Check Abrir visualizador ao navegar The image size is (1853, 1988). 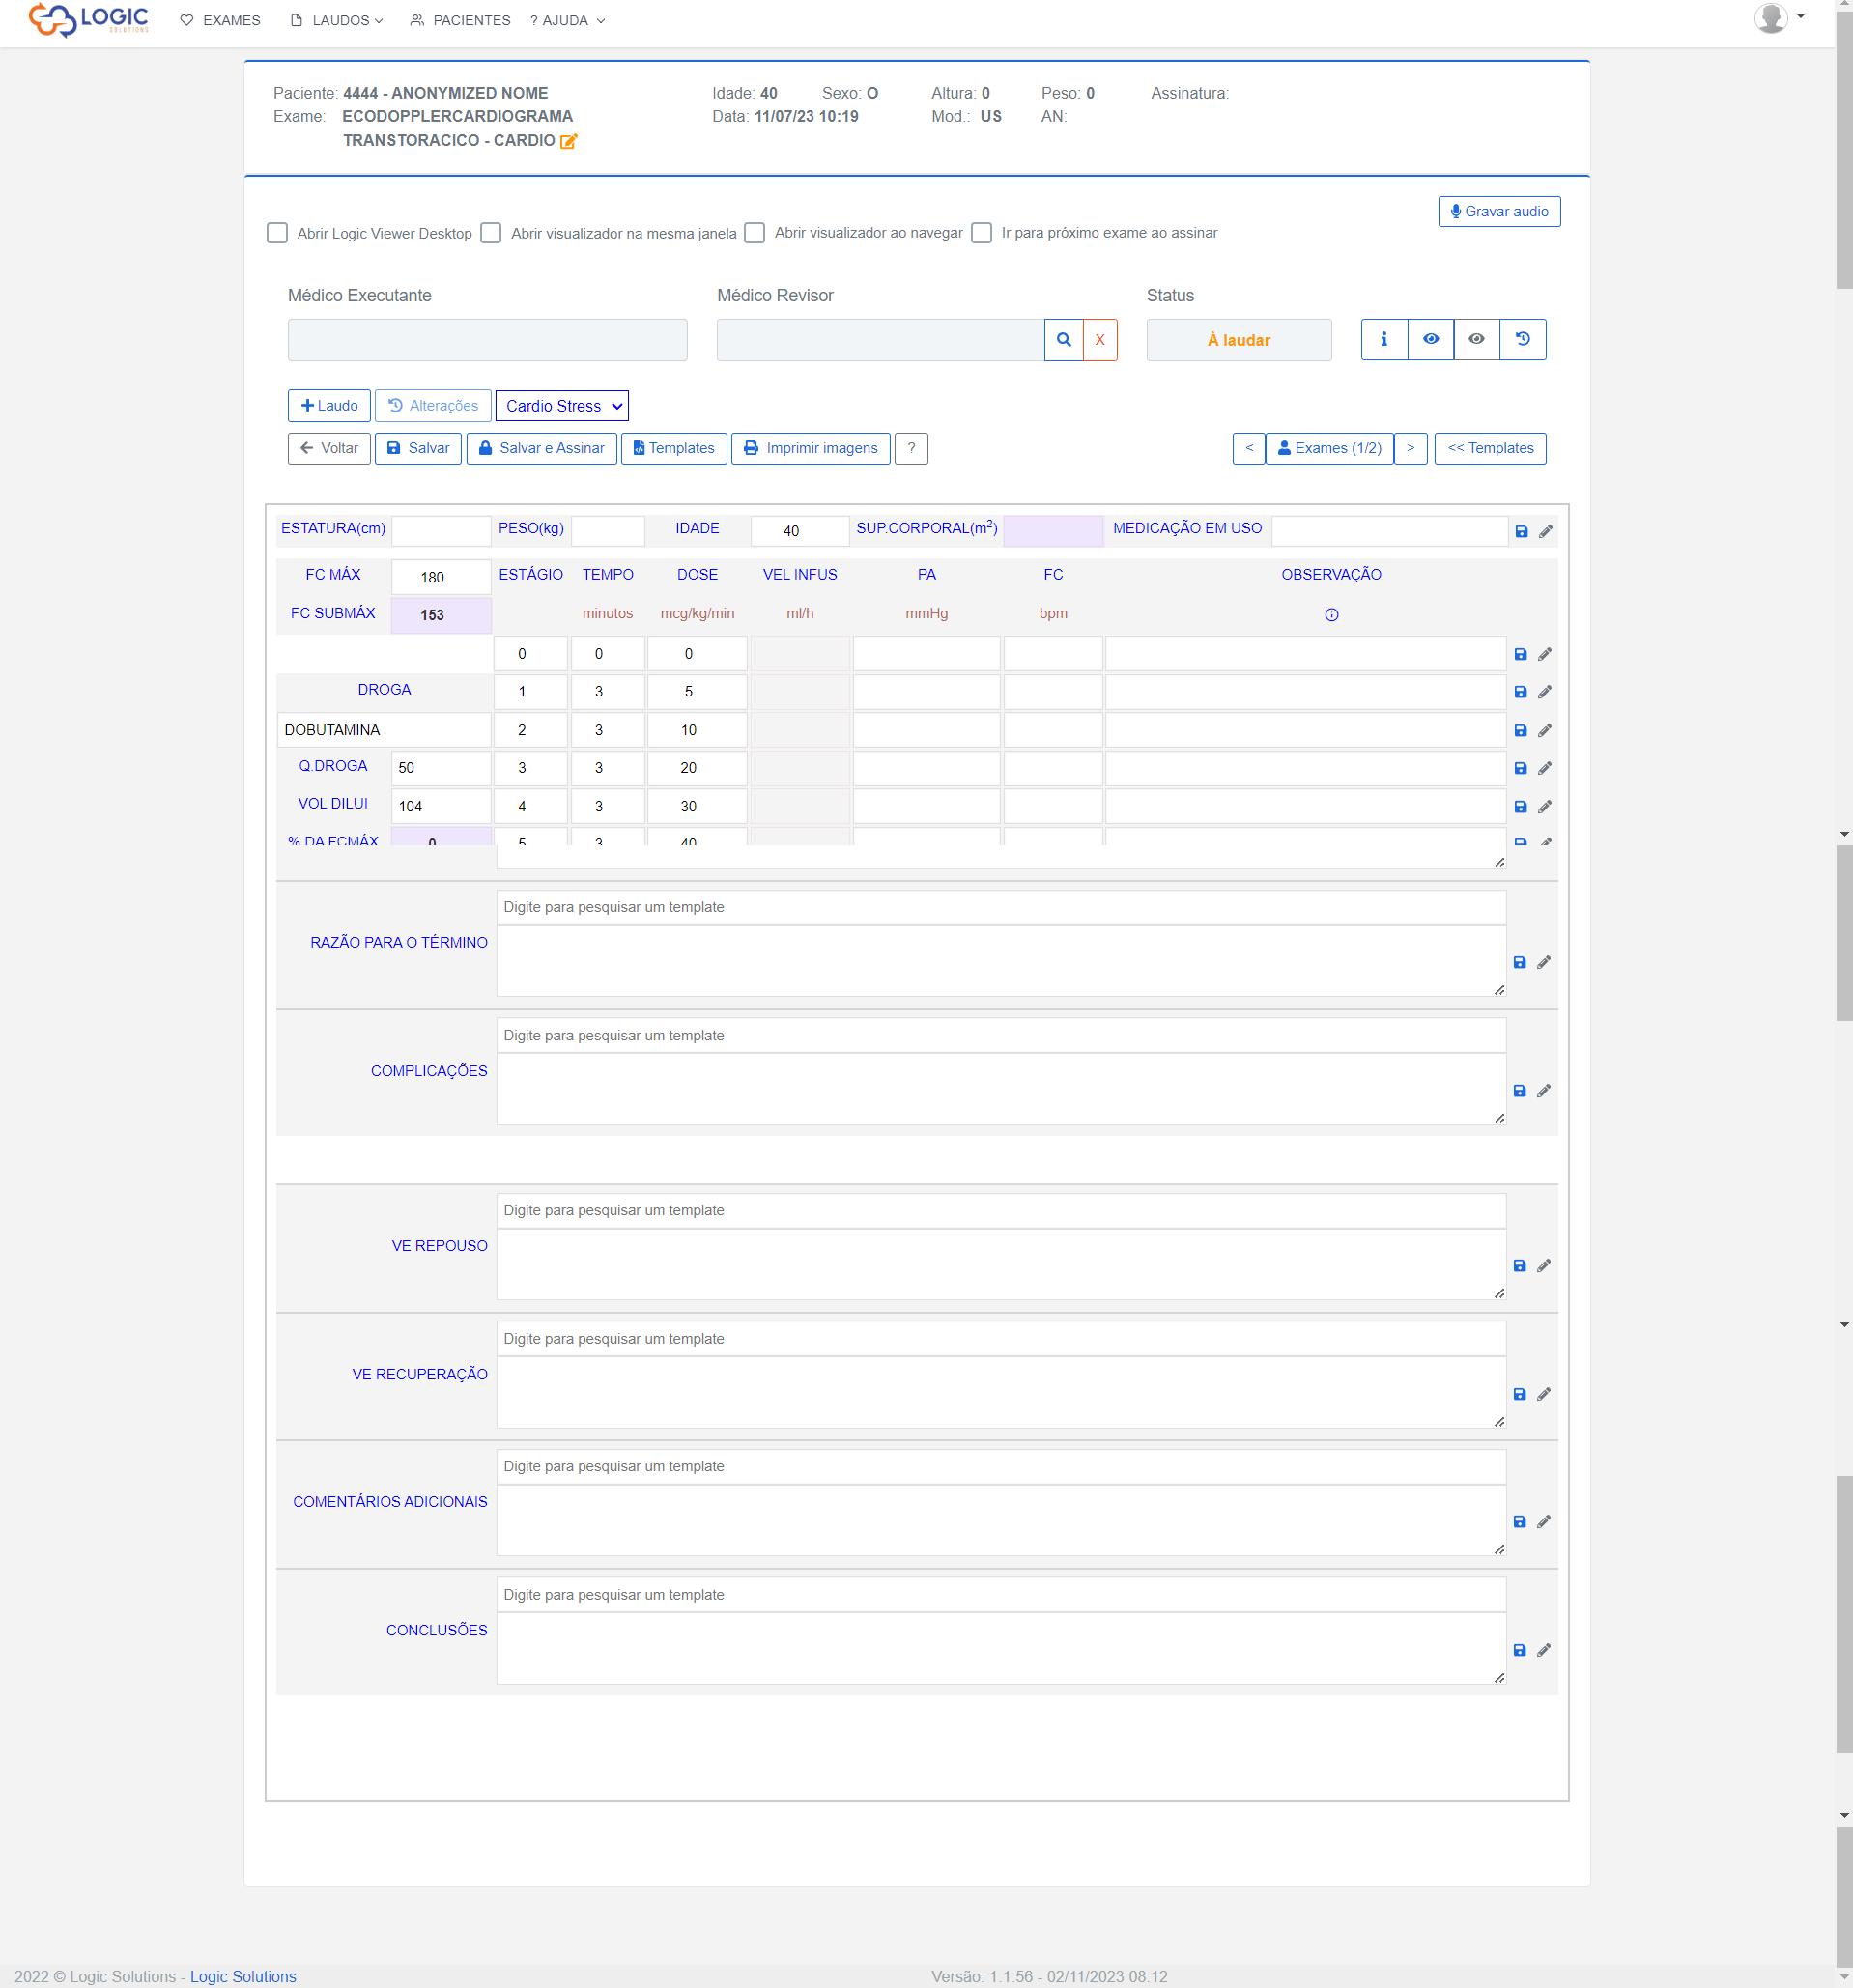[x=755, y=233]
